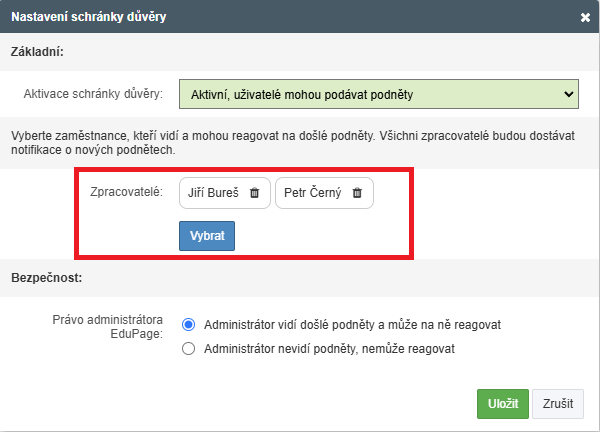Click the label 'Administrátor vidí došlé podněty a může na ně reagovat'

(352, 325)
